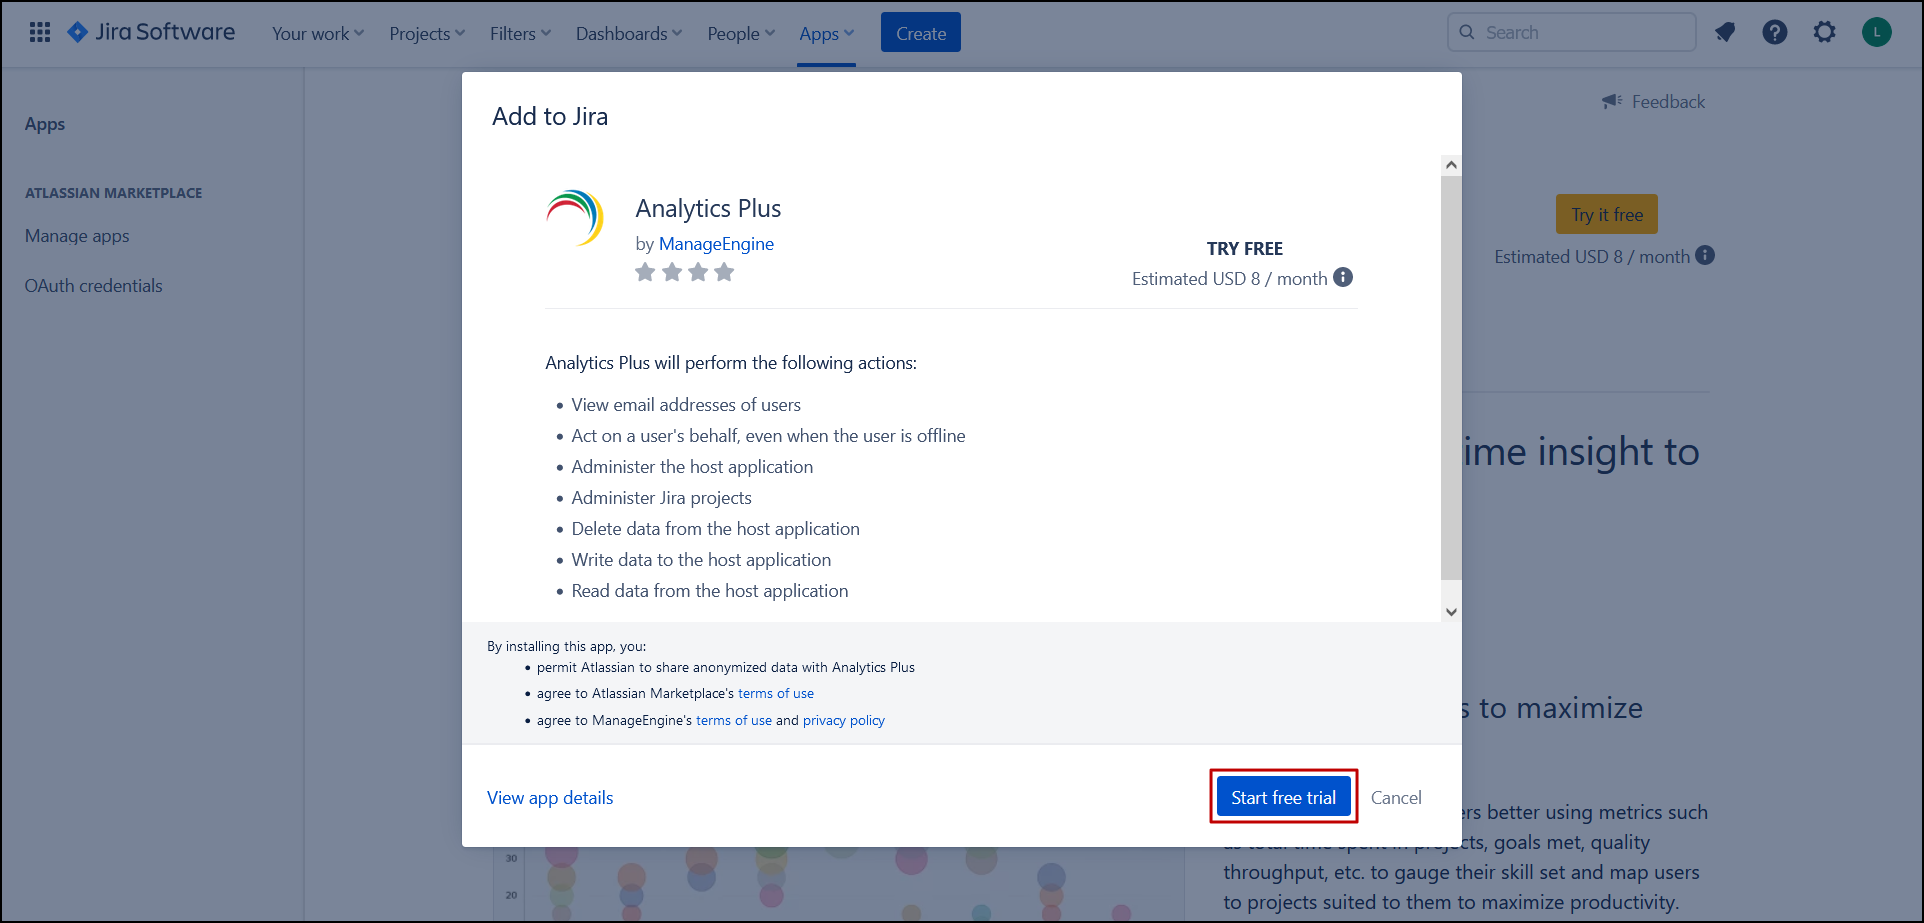Open View app details link
The height and width of the screenshot is (923, 1924).
[x=550, y=797]
